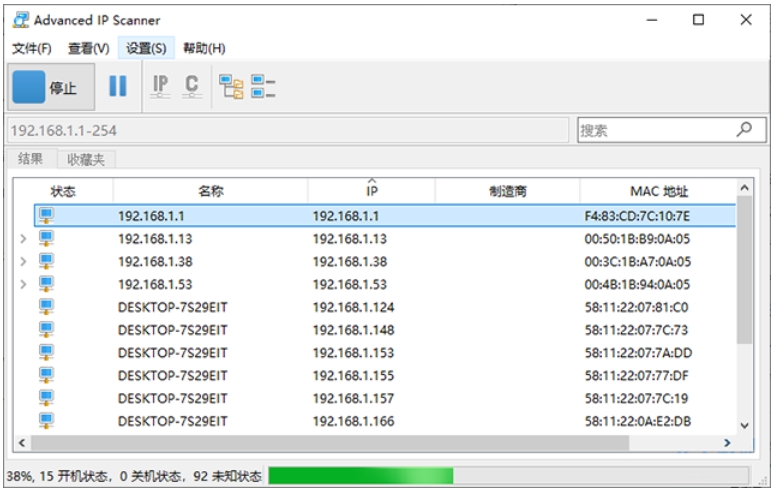Expand the 192.168.1.53 row
The height and width of the screenshot is (489, 772).
pos(23,284)
